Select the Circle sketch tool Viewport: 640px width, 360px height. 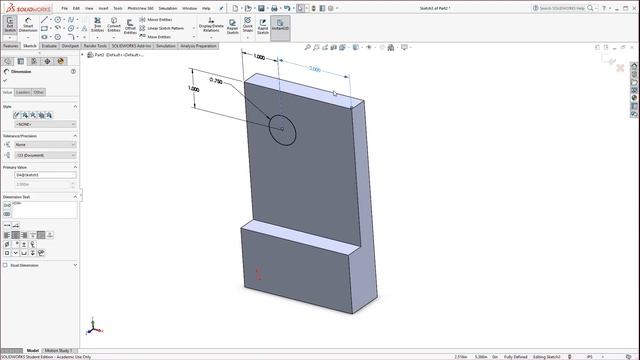(x=58, y=20)
